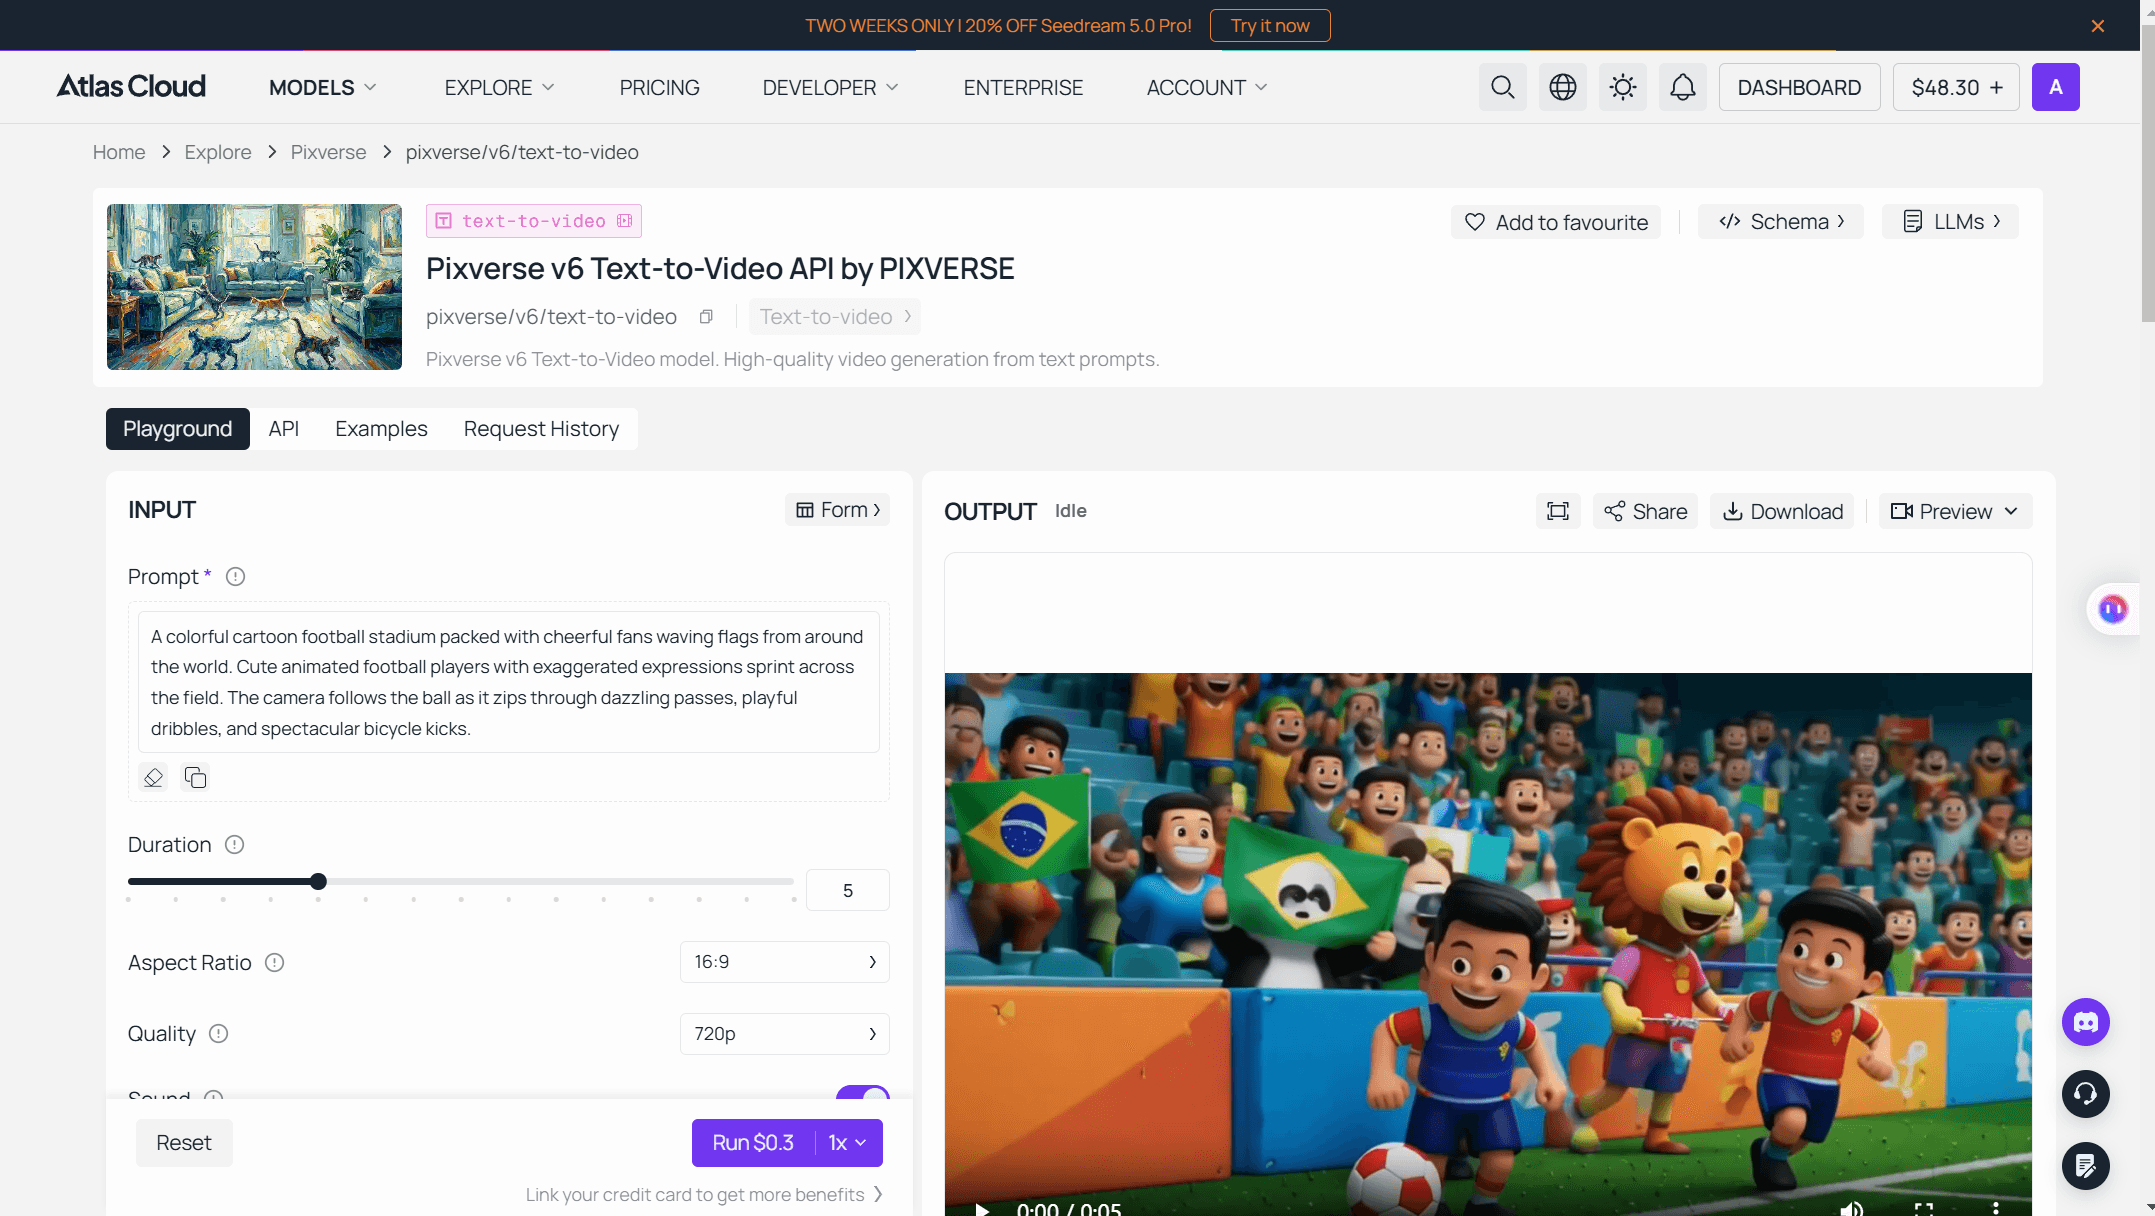The width and height of the screenshot is (2155, 1216).
Task: Open the Quality 720p dropdown
Action: tap(784, 1034)
